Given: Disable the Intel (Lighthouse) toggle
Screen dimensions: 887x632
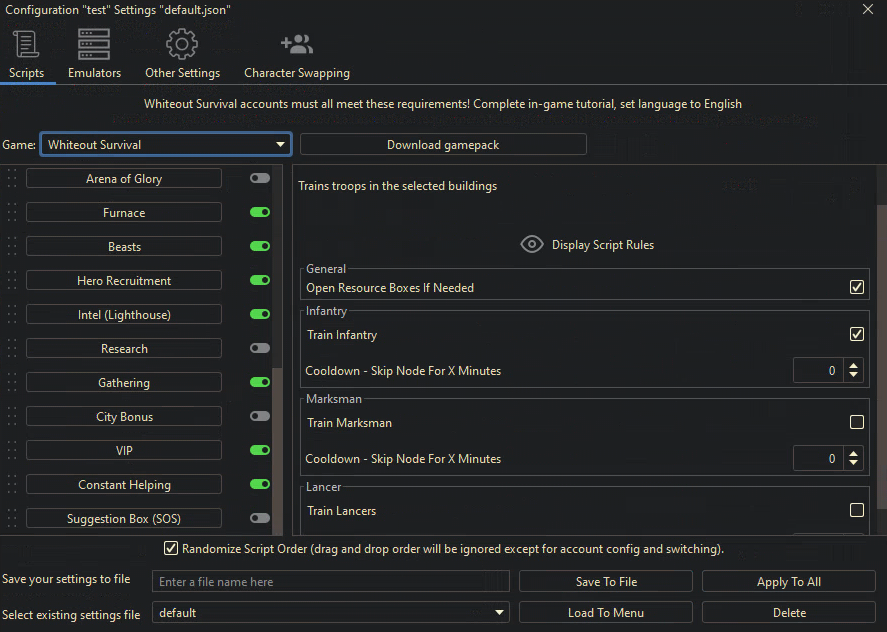Looking at the screenshot, I should coord(260,314).
